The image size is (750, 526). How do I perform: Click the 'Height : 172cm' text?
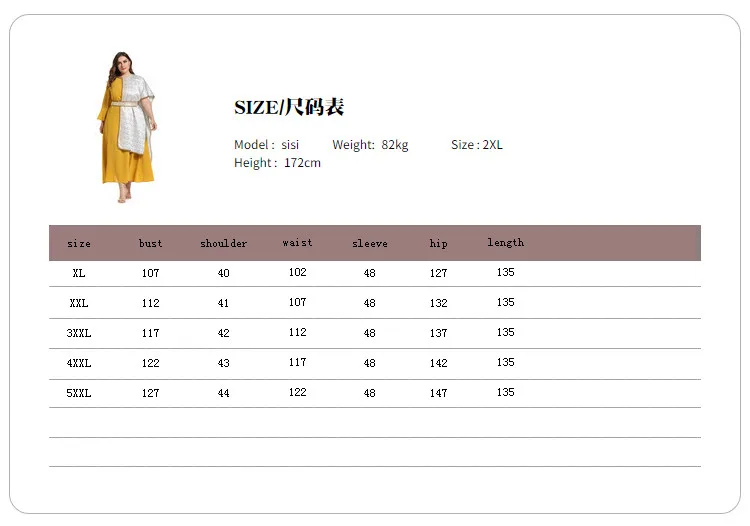[x=277, y=163]
